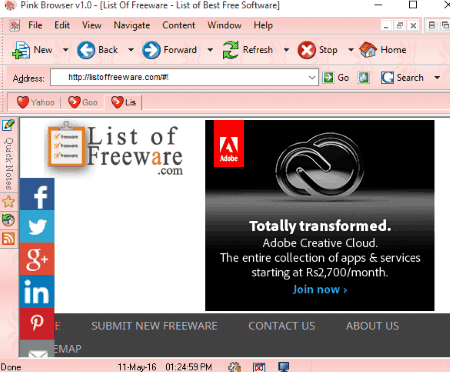Click the monitor icon in status bar
The image size is (450, 372).
point(284,367)
